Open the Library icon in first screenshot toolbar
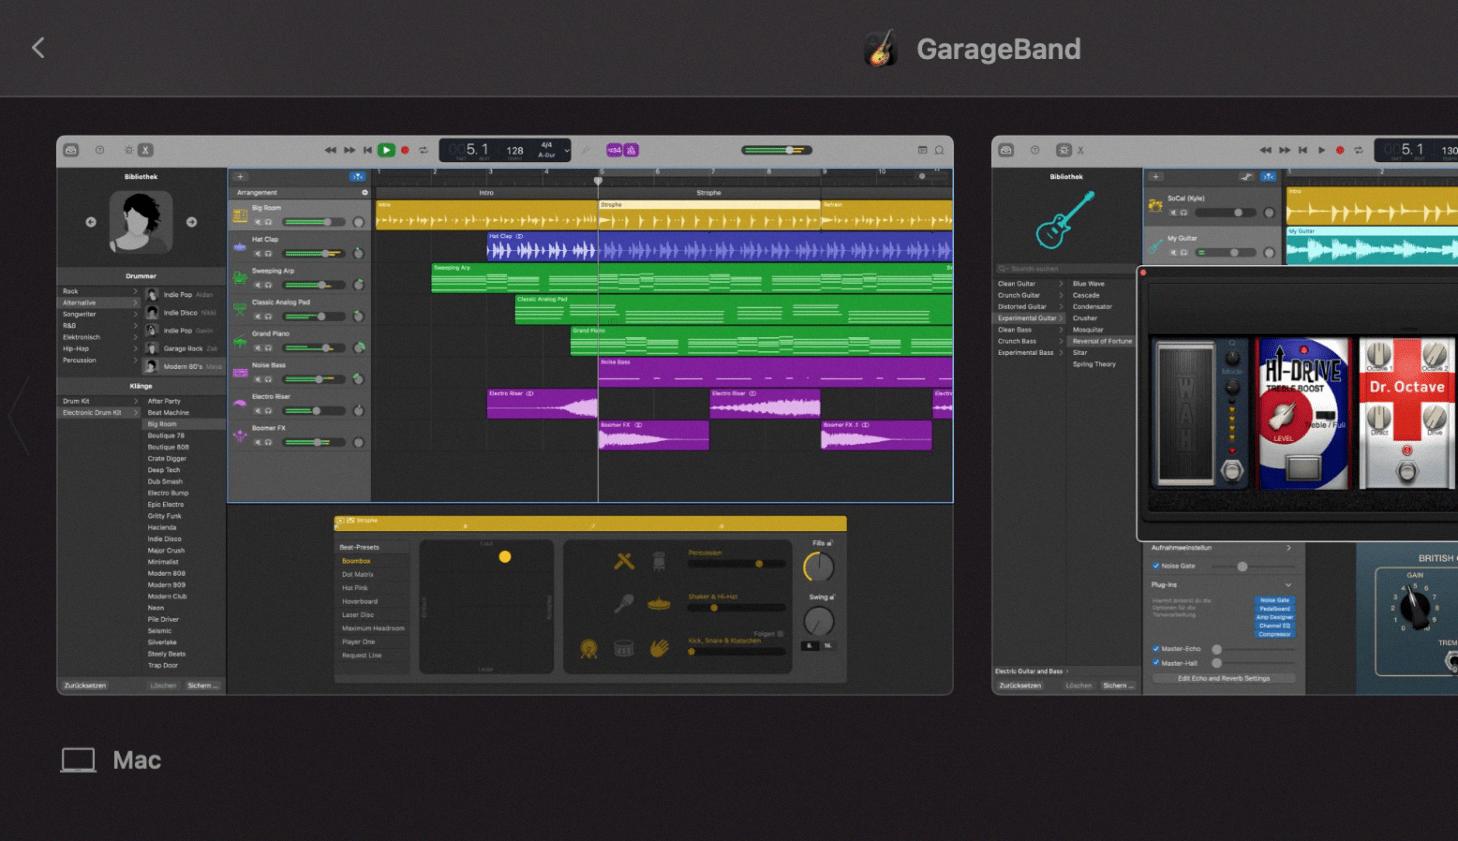Viewport: 1458px width, 841px height. tap(71, 150)
